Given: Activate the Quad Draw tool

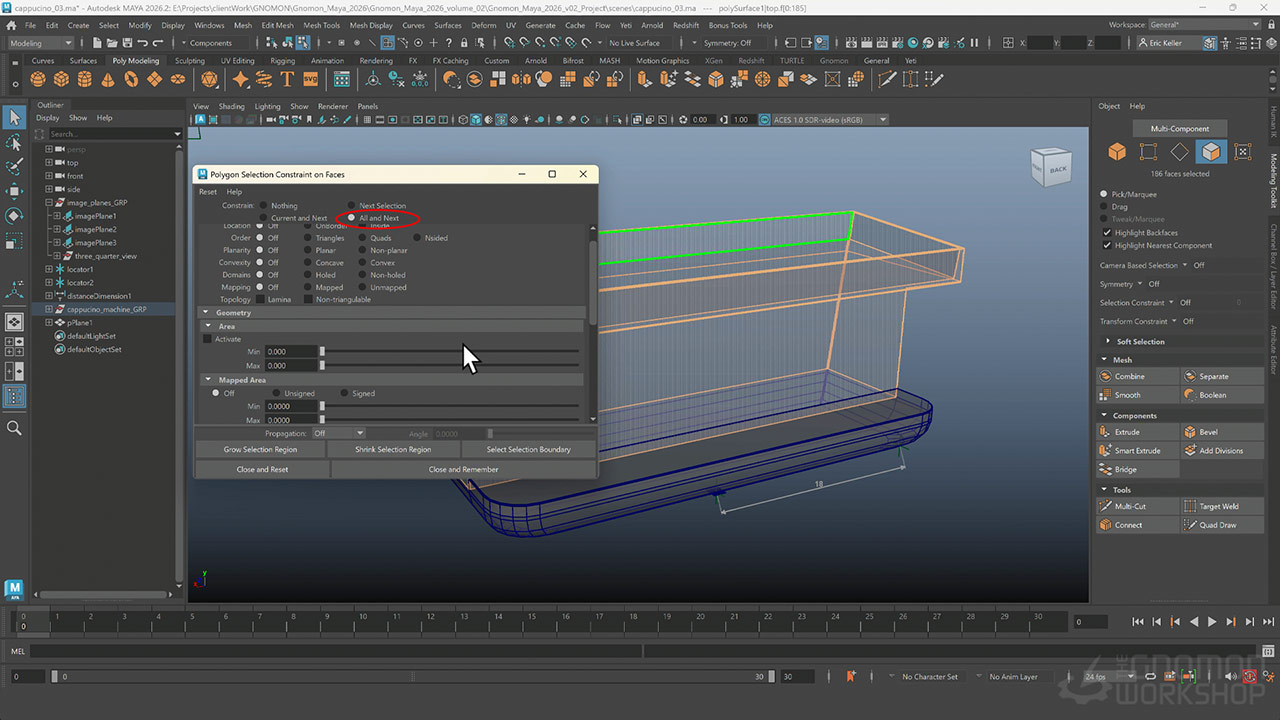Looking at the screenshot, I should click(x=1190, y=525).
